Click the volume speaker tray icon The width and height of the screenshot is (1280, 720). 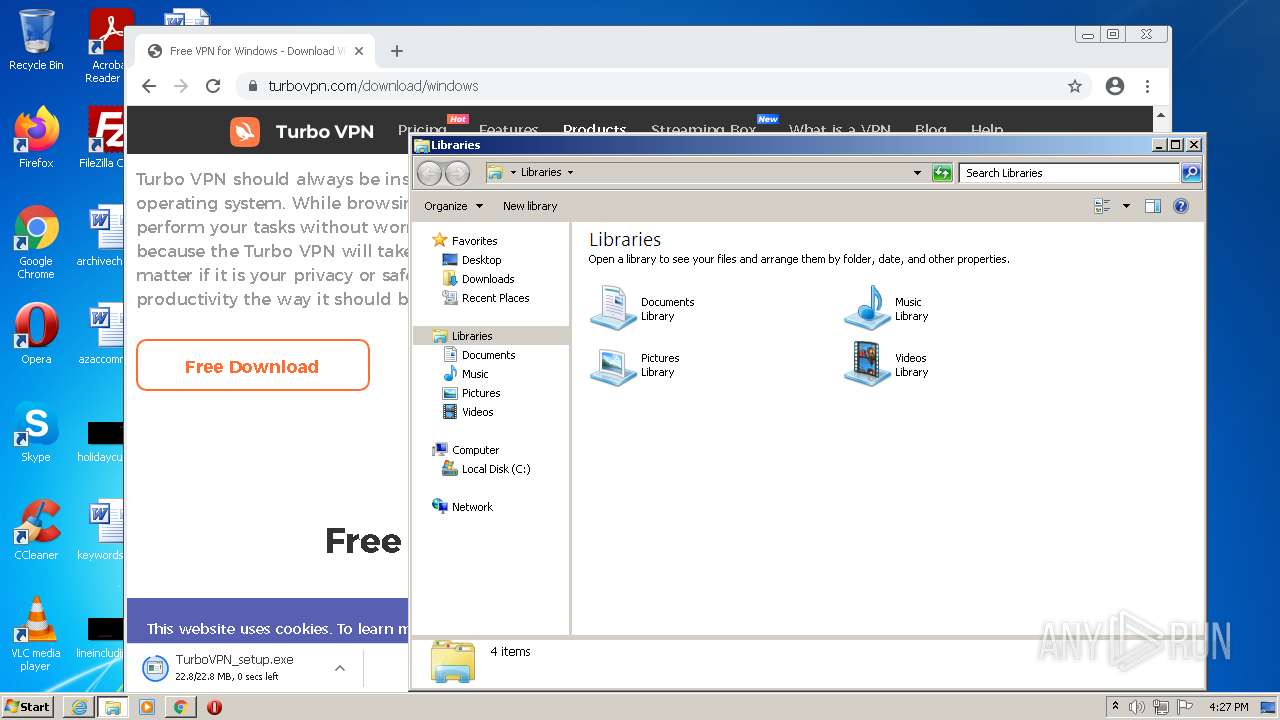[1137, 707]
